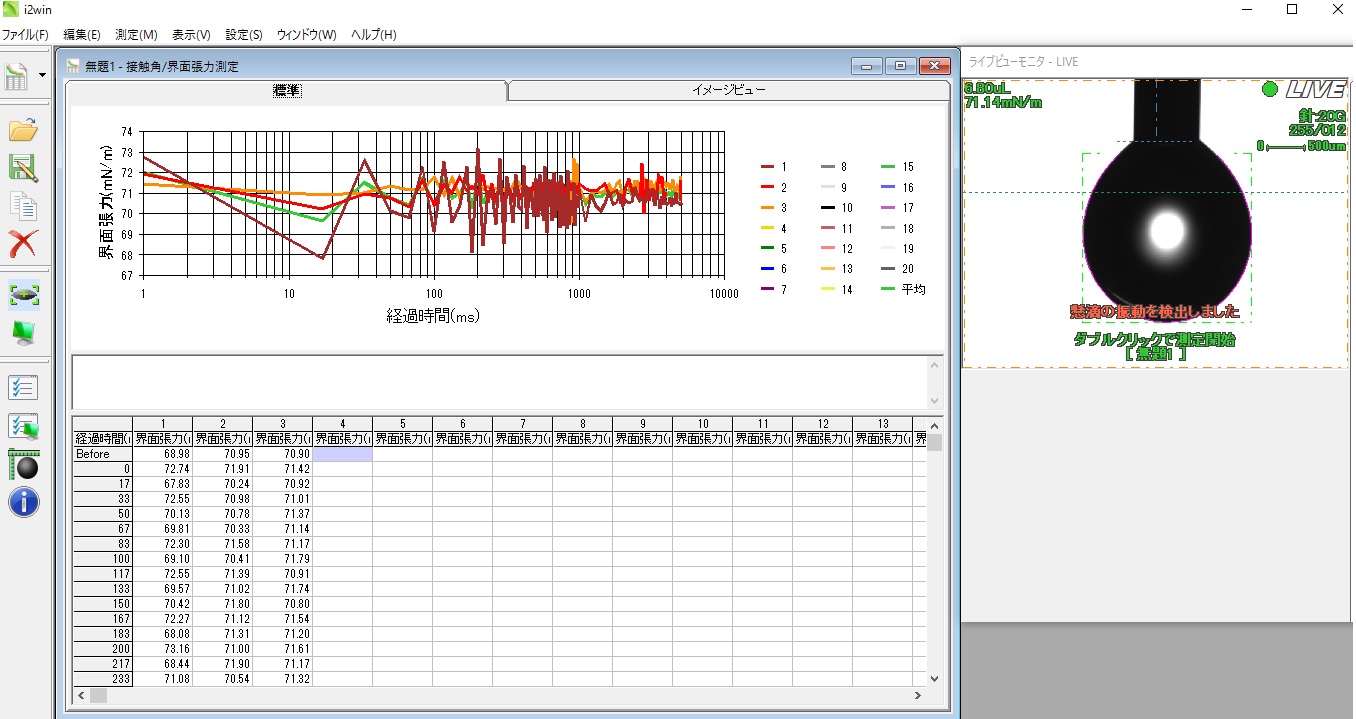This screenshot has height=719, width=1356.
Task: Click the copy documents icon
Action: coord(23,206)
